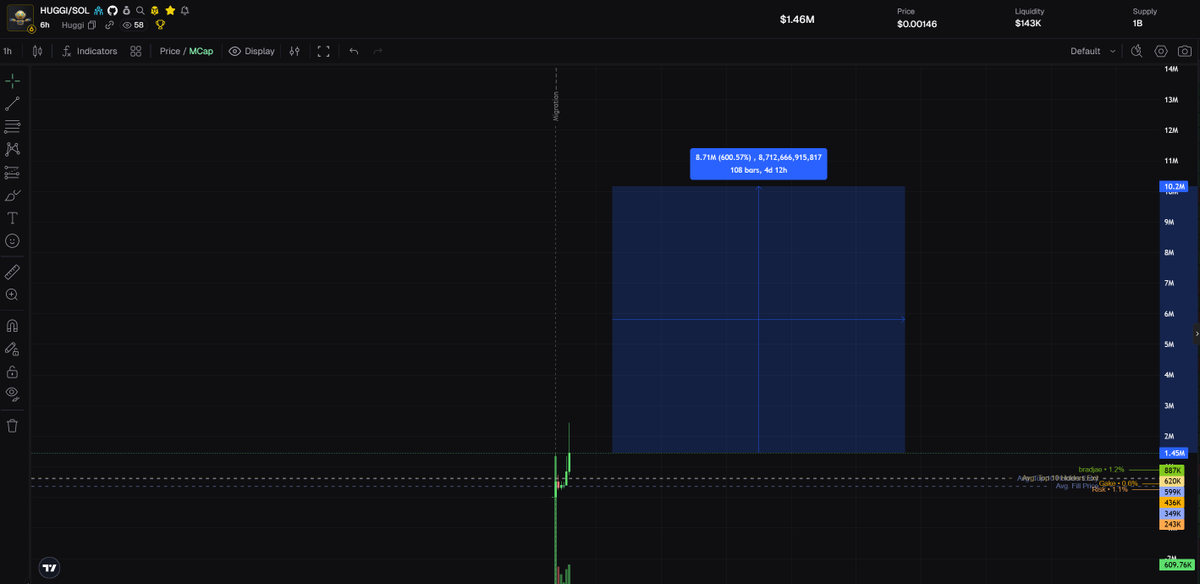The image size is (1200, 584).
Task: Open chart settings sliders icon
Action: pos(294,51)
